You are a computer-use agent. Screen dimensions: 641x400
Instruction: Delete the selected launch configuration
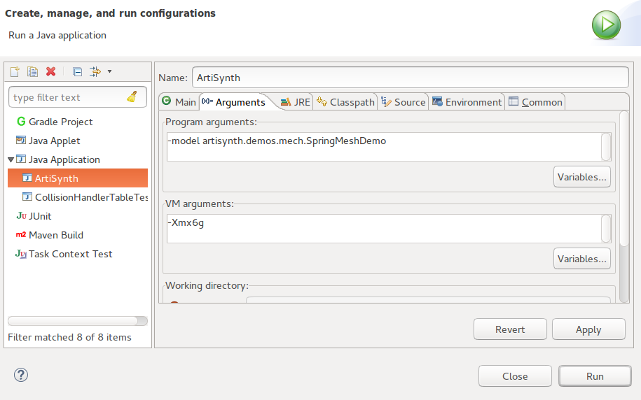coord(50,72)
